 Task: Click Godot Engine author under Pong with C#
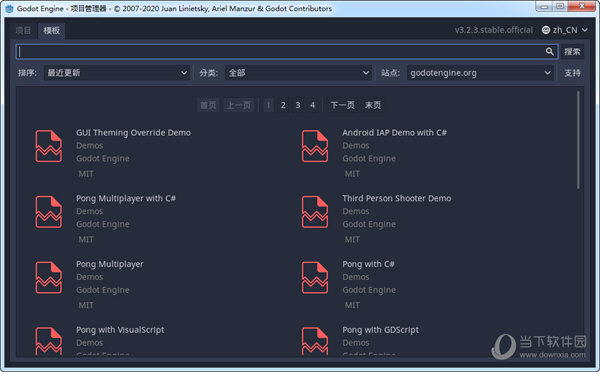tap(369, 290)
